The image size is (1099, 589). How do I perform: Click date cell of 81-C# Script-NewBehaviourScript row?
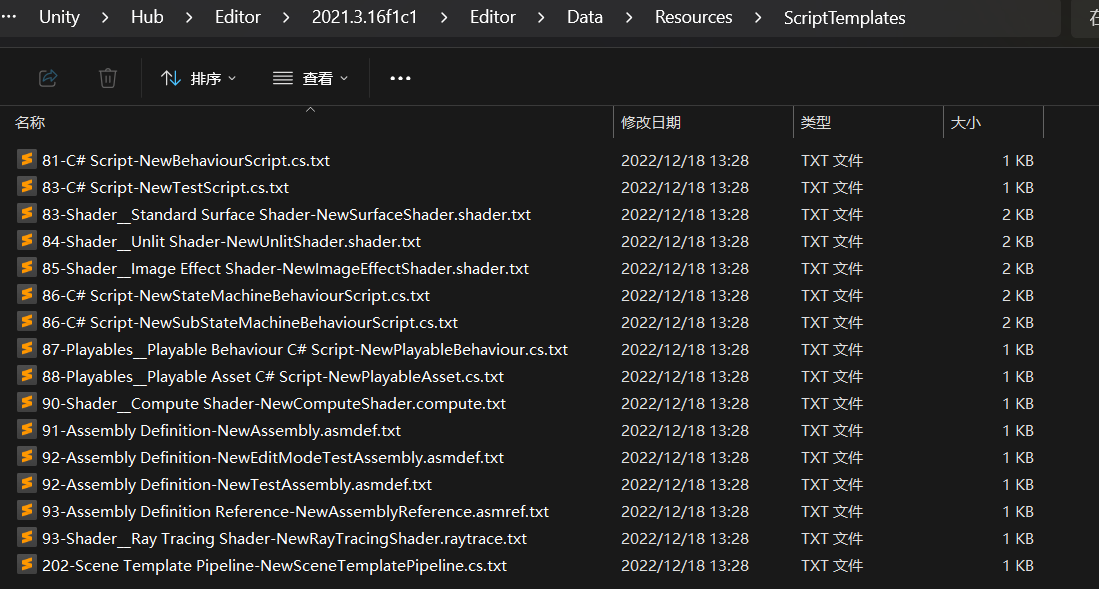[685, 161]
